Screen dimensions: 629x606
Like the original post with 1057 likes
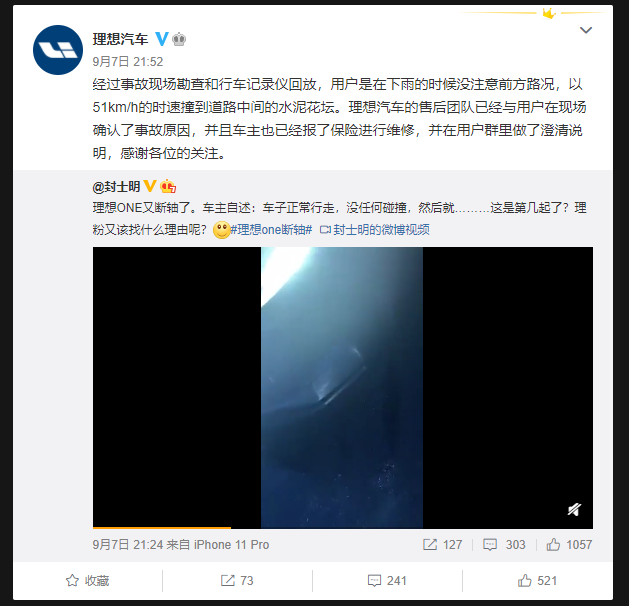569,544
